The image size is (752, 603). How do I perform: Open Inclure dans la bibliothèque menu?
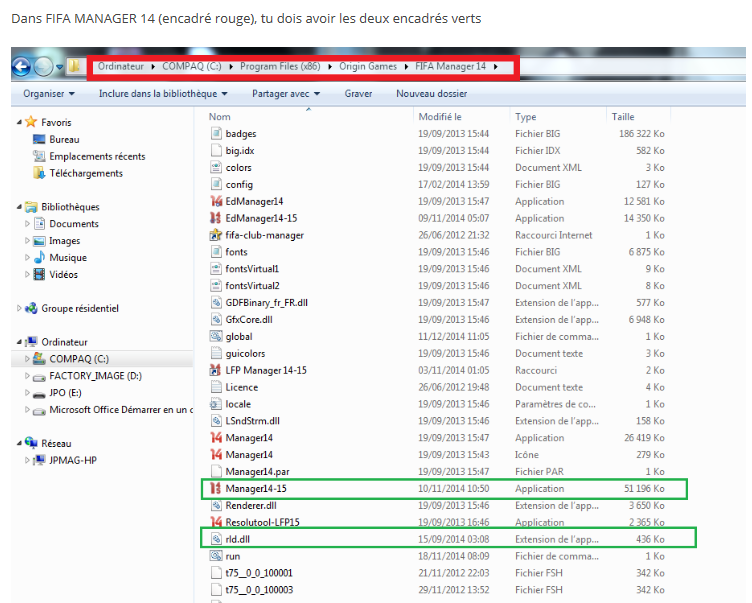tap(163, 94)
